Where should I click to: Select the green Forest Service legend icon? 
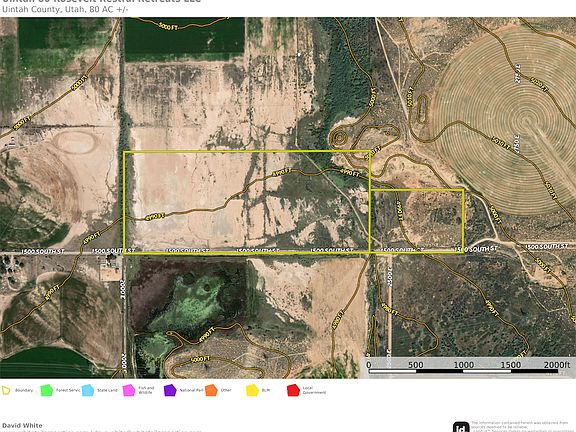47,390
